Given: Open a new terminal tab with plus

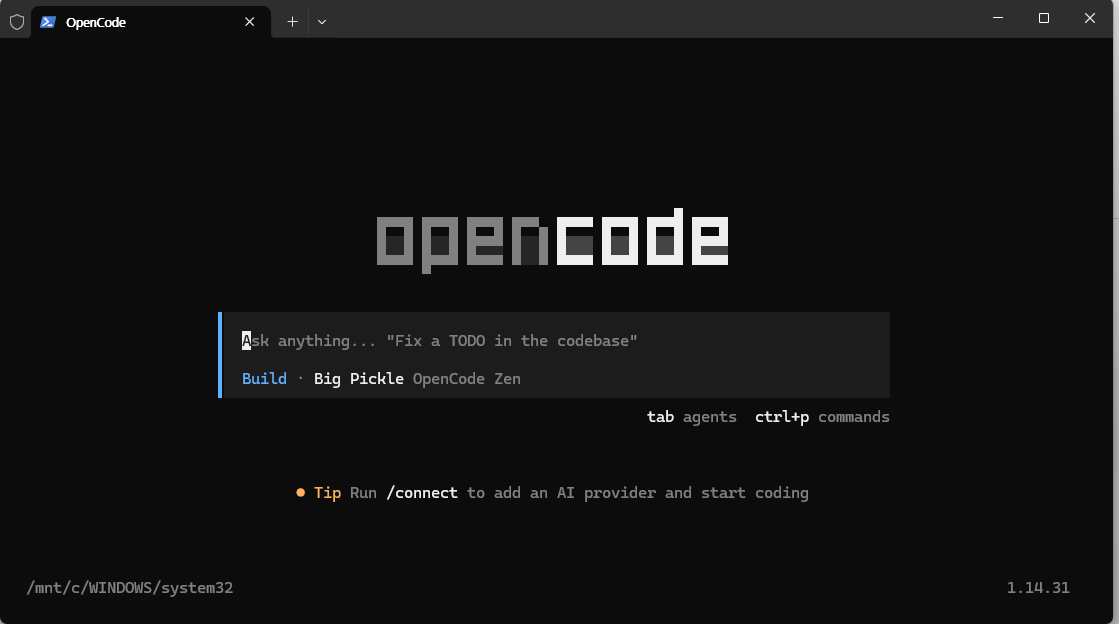Looking at the screenshot, I should pyautogui.click(x=292, y=22).
